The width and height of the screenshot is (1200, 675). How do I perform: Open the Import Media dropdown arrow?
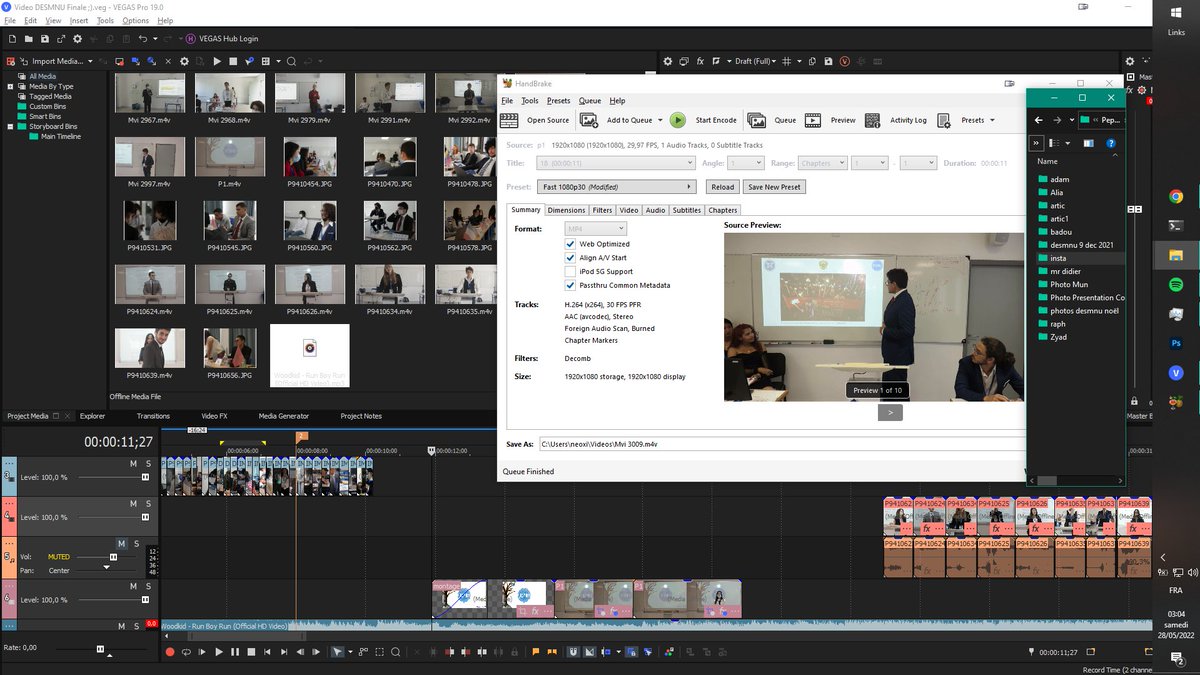click(91, 61)
